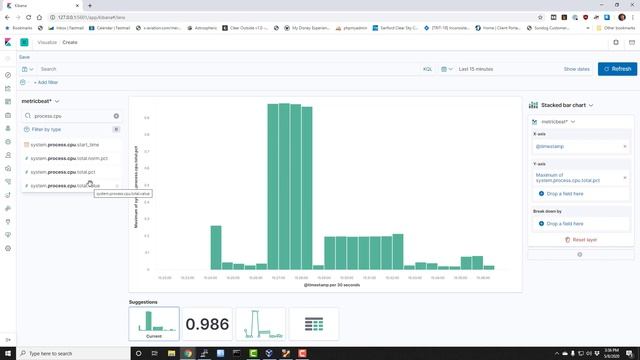
Task: Switch to the Kibana browser tab
Action: 41,5
